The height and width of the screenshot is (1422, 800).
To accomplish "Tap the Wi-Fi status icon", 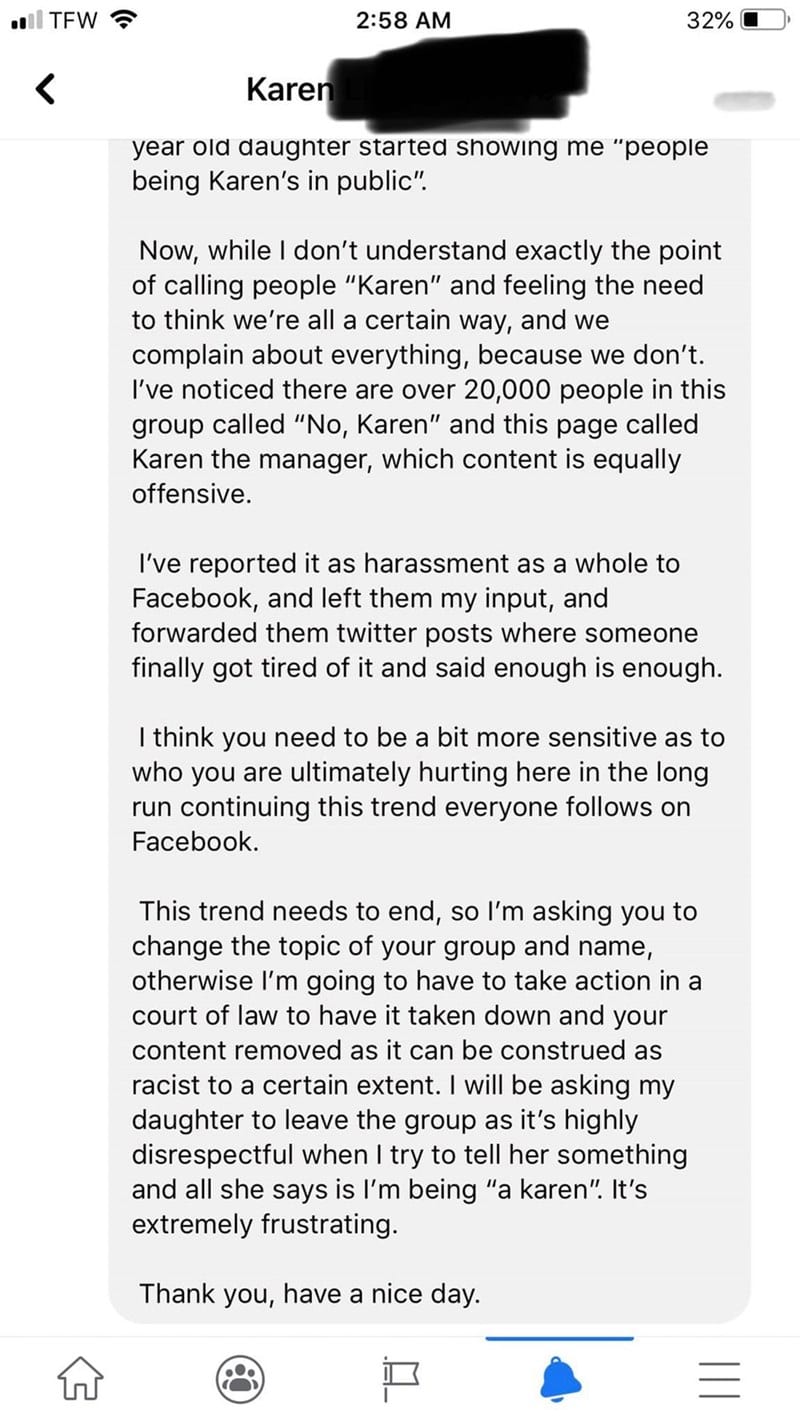I will tap(122, 20).
